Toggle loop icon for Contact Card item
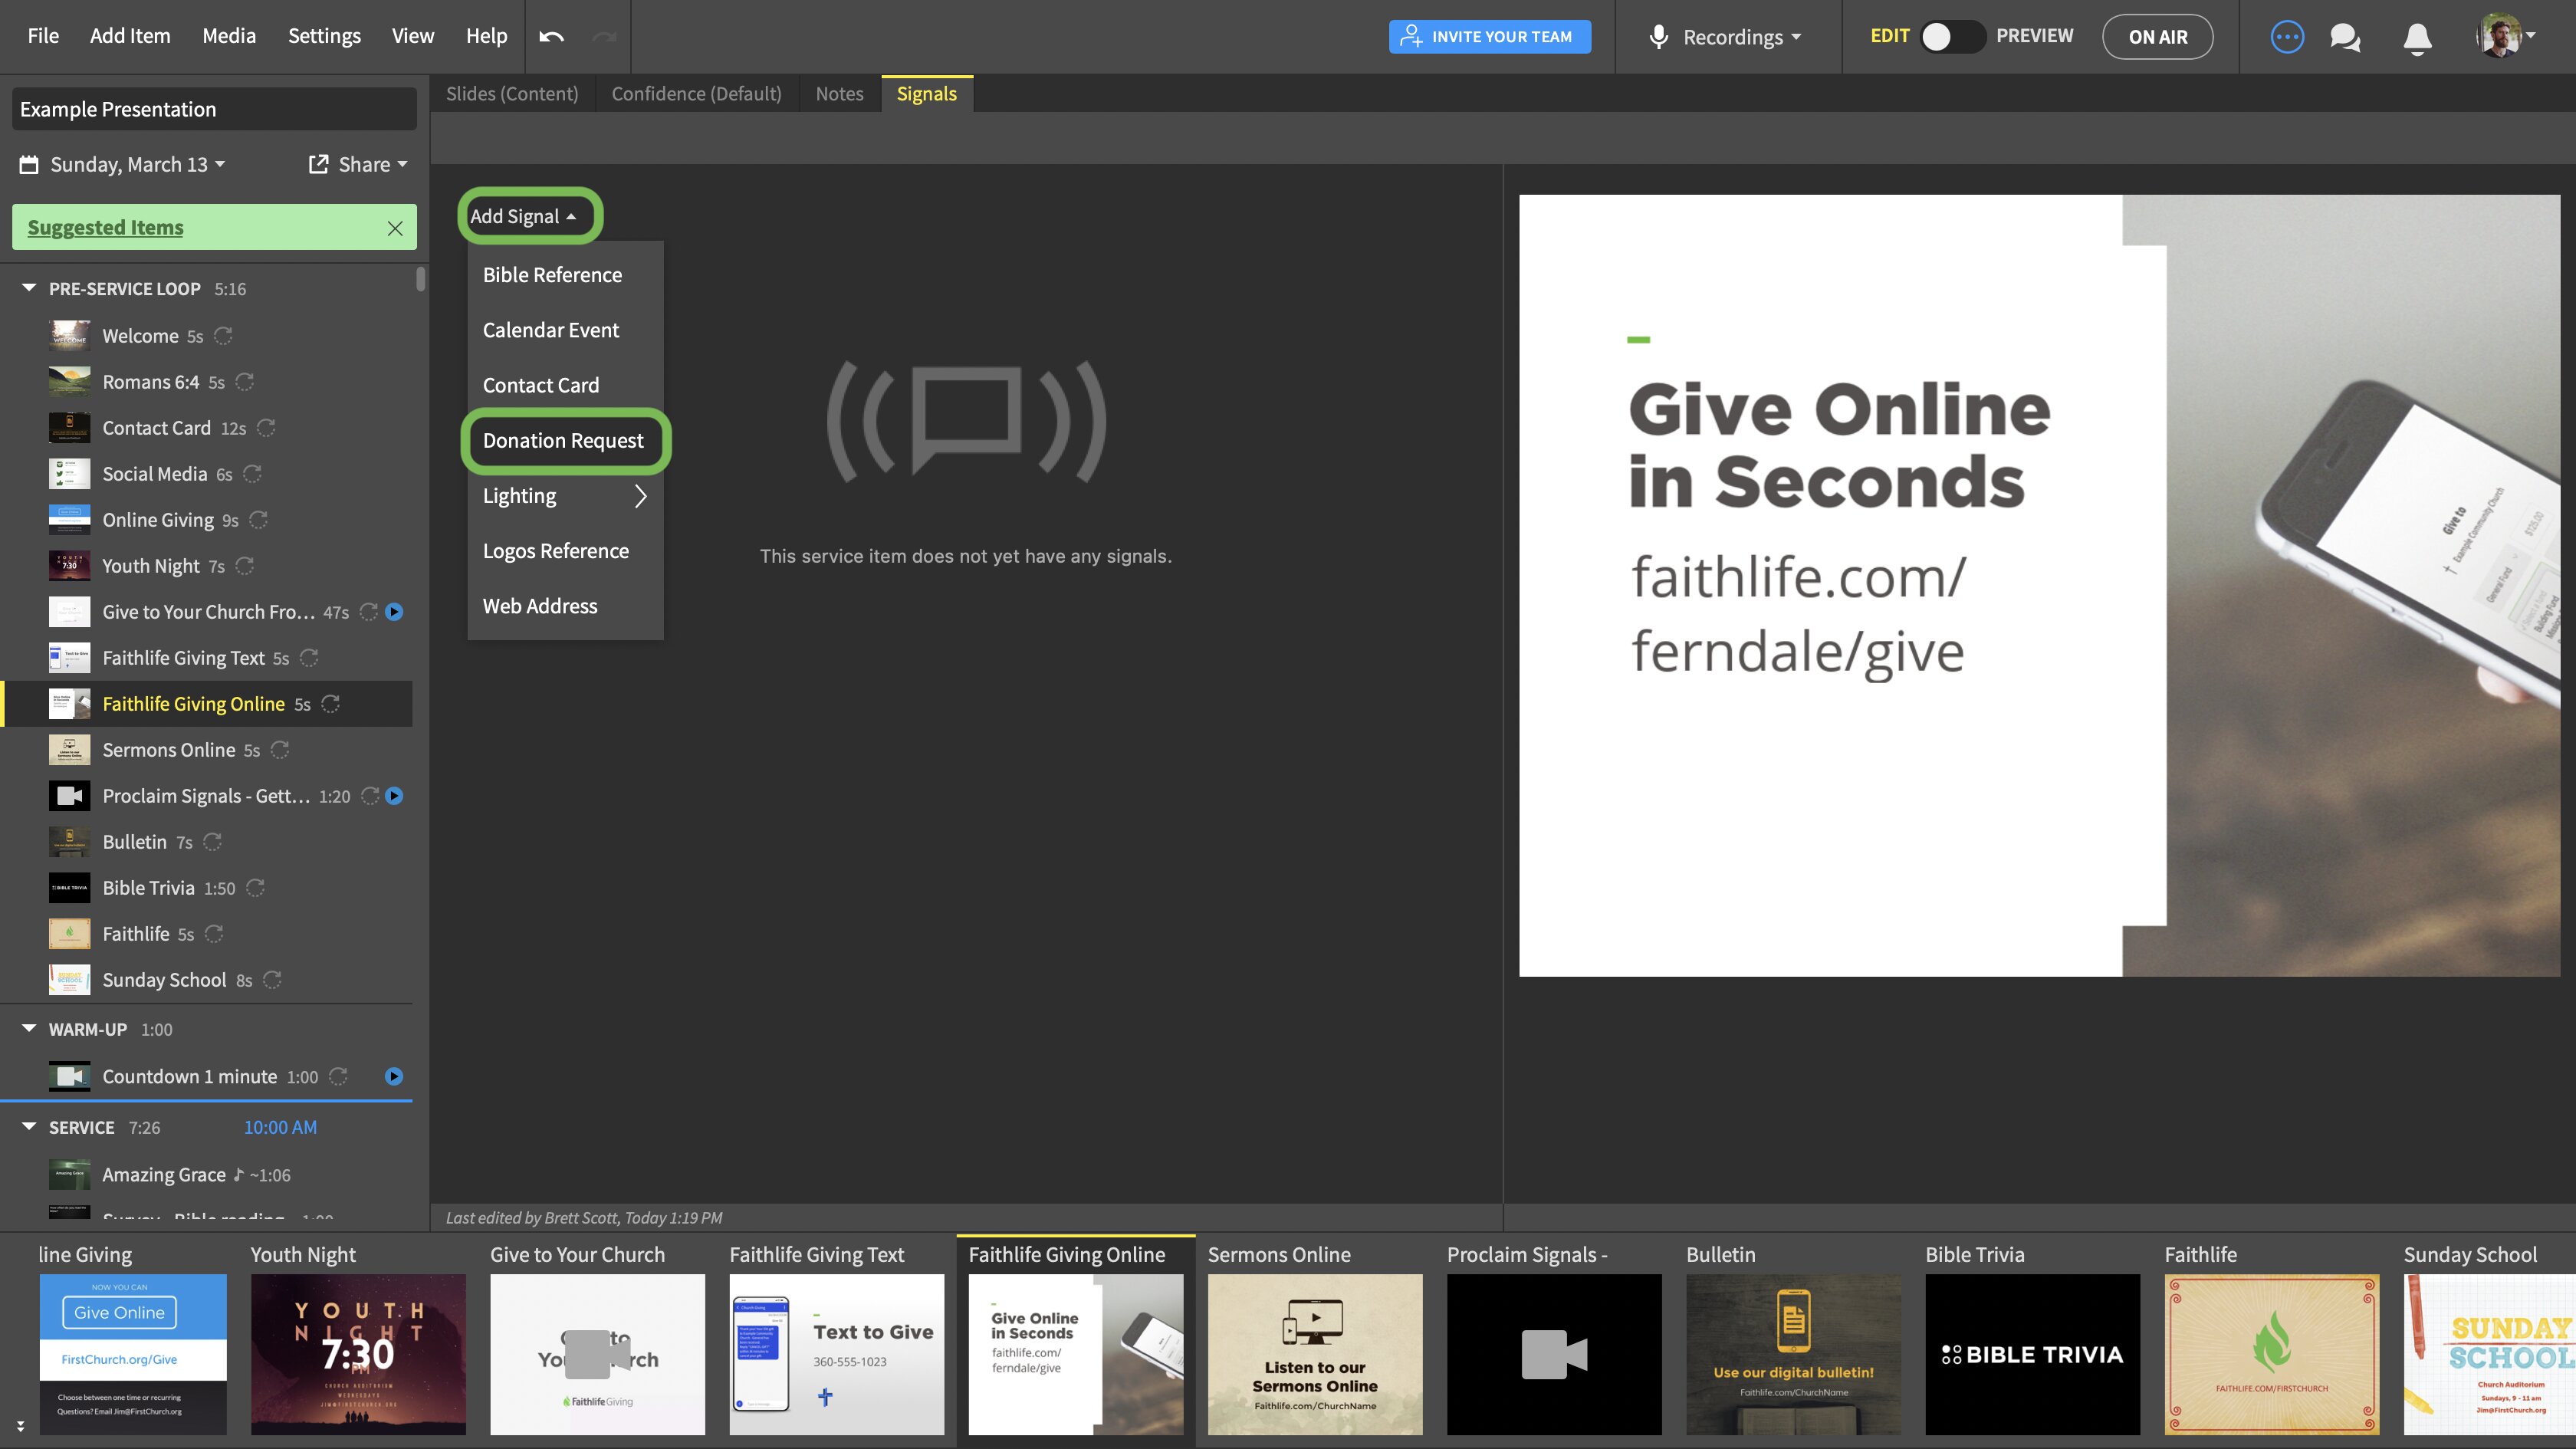2576x1449 pixels. [x=266, y=428]
